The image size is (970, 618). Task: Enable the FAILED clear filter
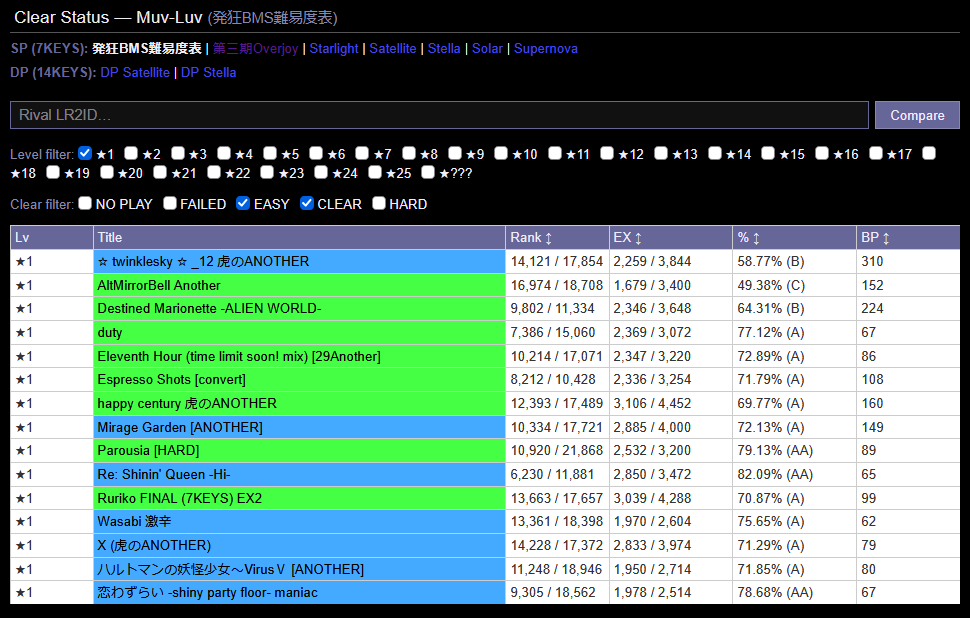point(170,203)
